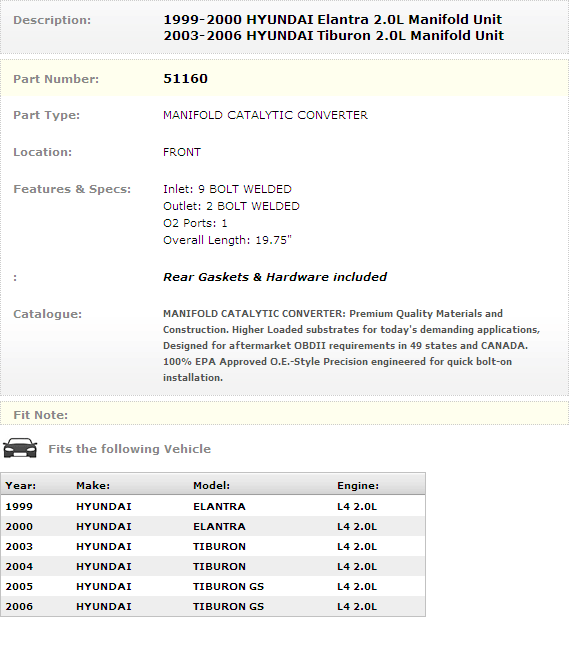This screenshot has width=570, height=660.
Task: Click the catalogue line starting 100% EPA Approved
Action: [x=337, y=362]
